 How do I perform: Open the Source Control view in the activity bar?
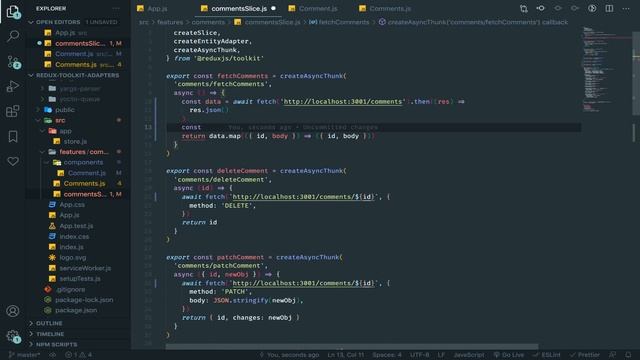13,62
